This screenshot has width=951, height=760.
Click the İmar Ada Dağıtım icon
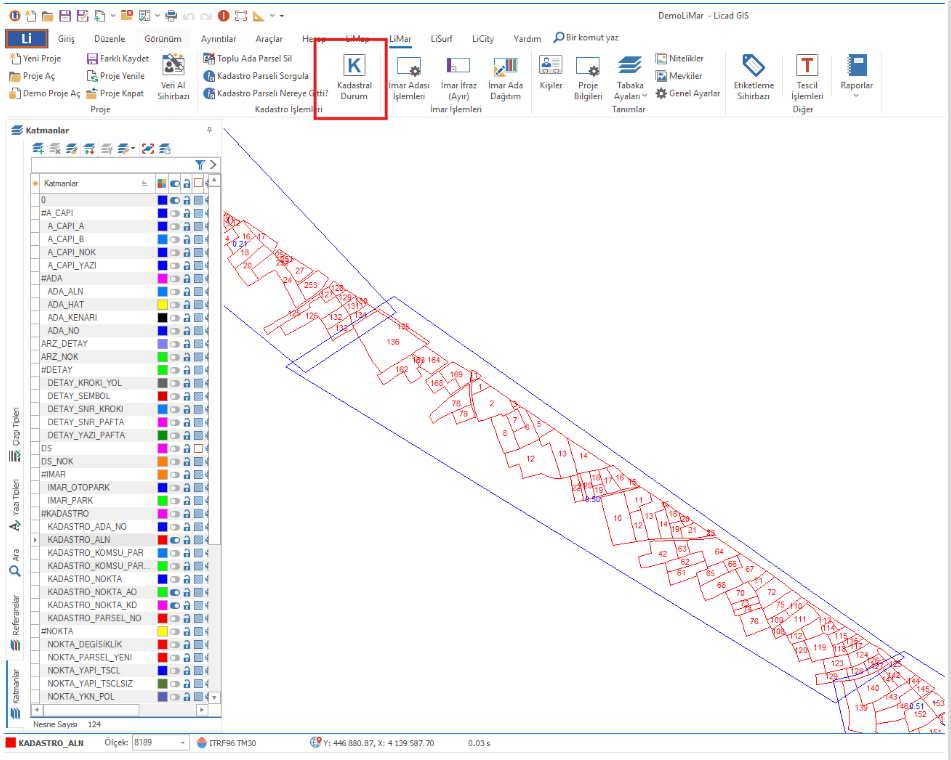[x=505, y=76]
